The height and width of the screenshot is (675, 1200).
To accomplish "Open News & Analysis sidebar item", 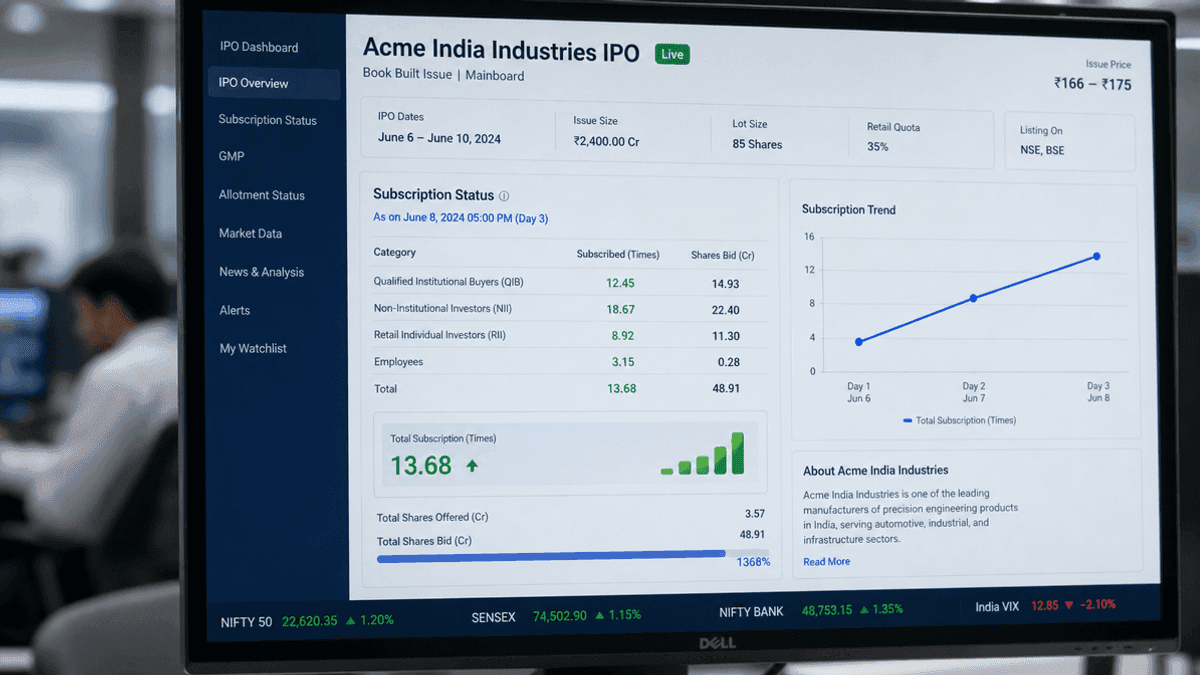I will coord(261,272).
